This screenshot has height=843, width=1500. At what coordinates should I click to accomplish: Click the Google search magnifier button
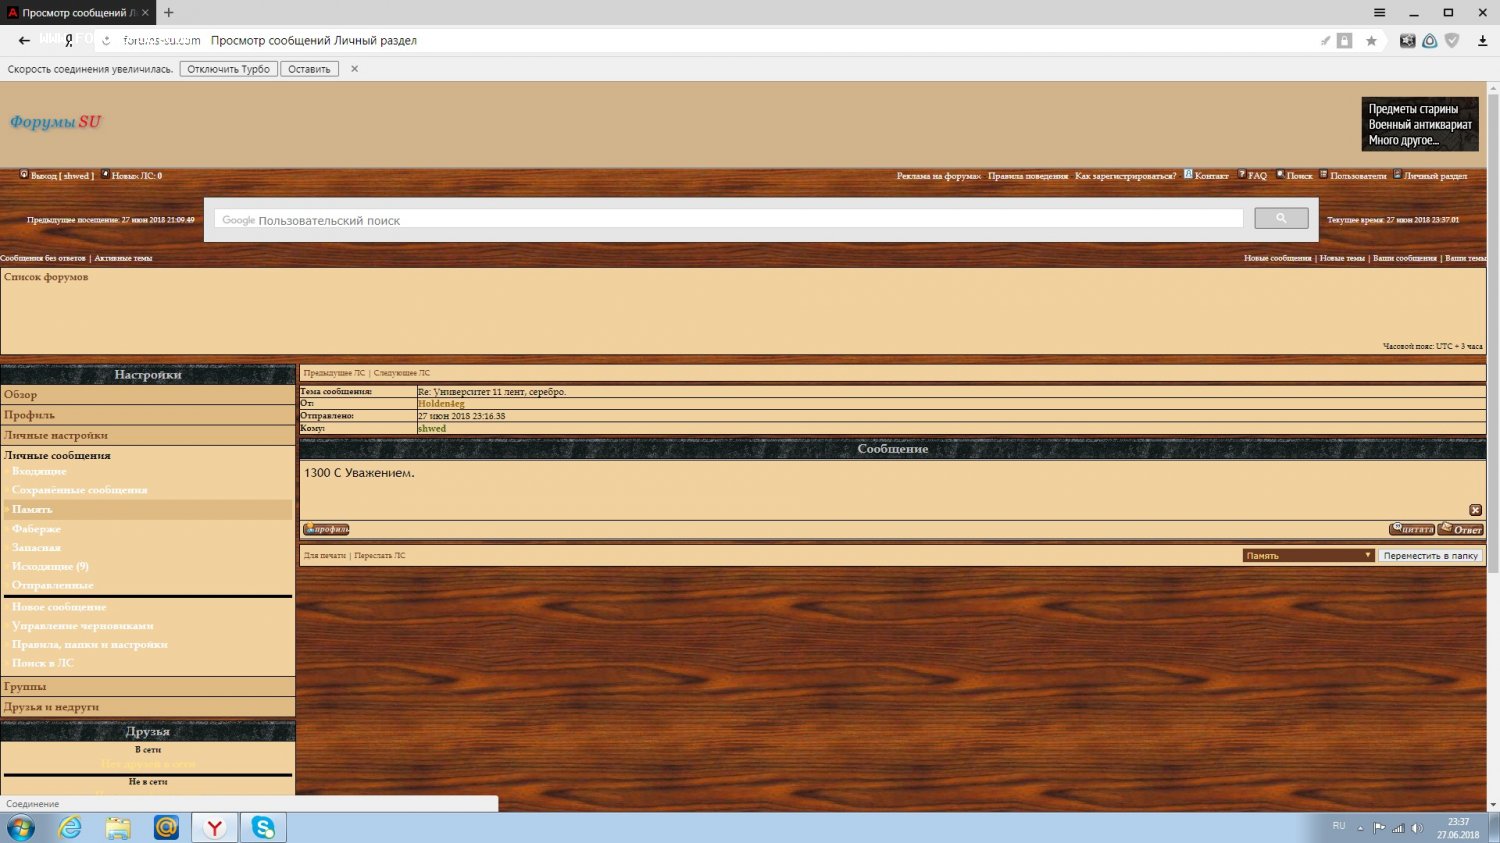(1281, 218)
